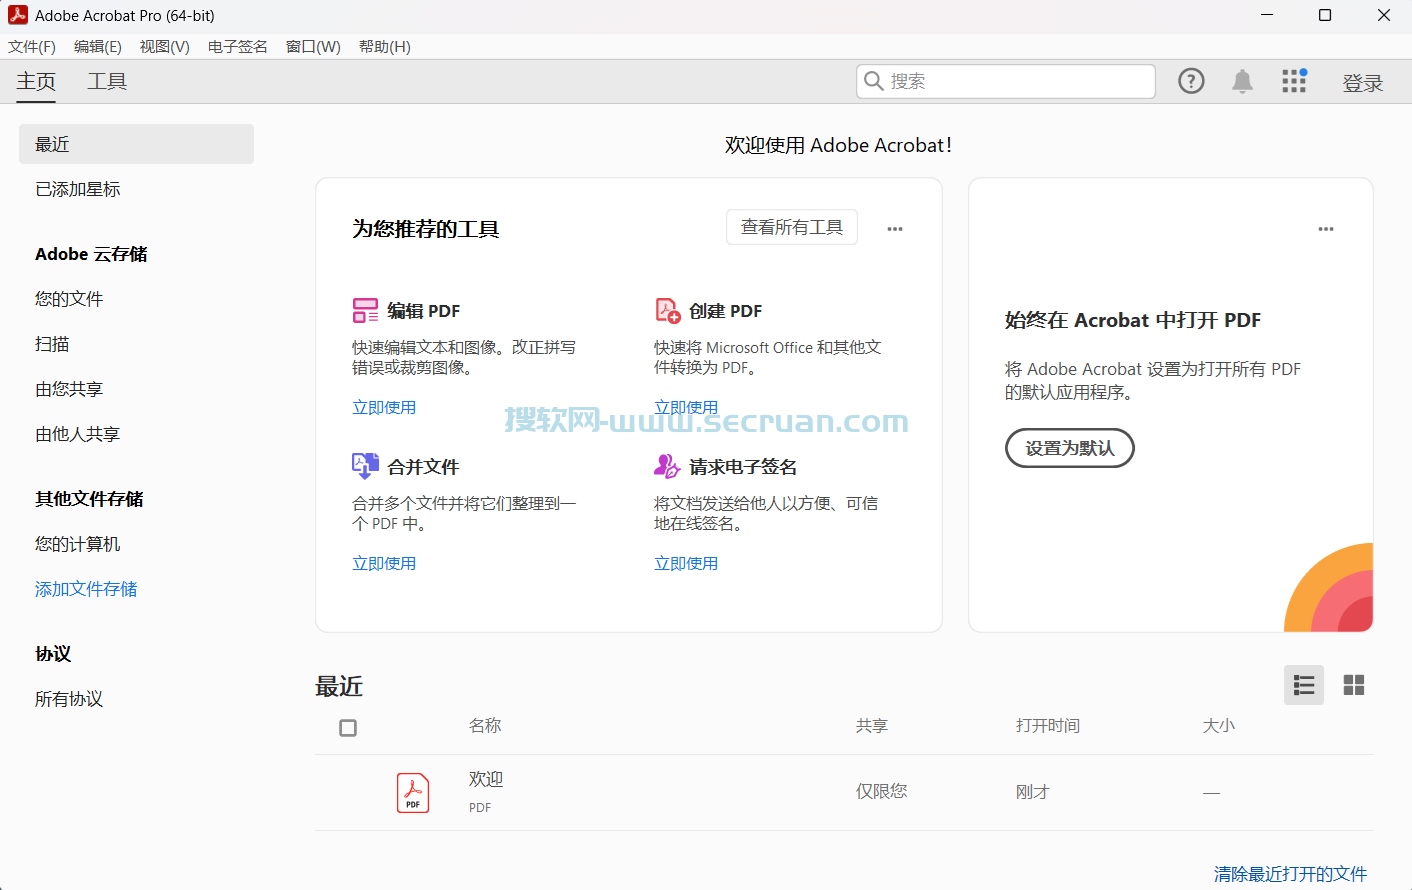The image size is (1412, 890).
Task: Sort by 共享 column header
Action: [x=872, y=726]
